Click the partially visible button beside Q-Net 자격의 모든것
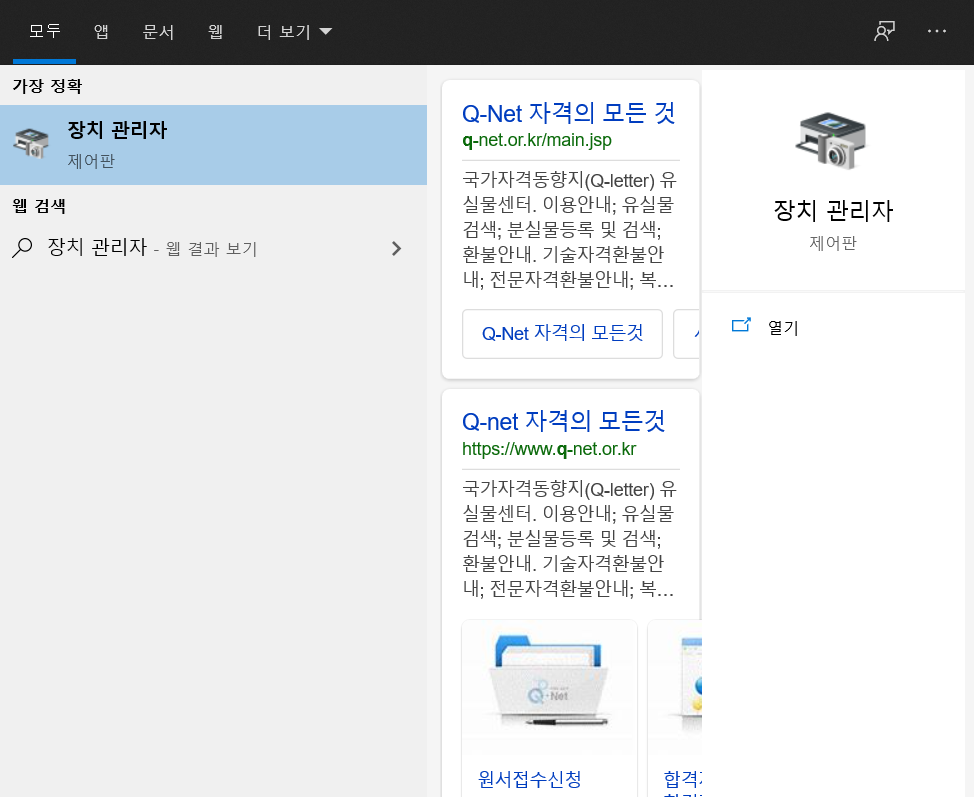The width and height of the screenshot is (974, 797). [687, 334]
